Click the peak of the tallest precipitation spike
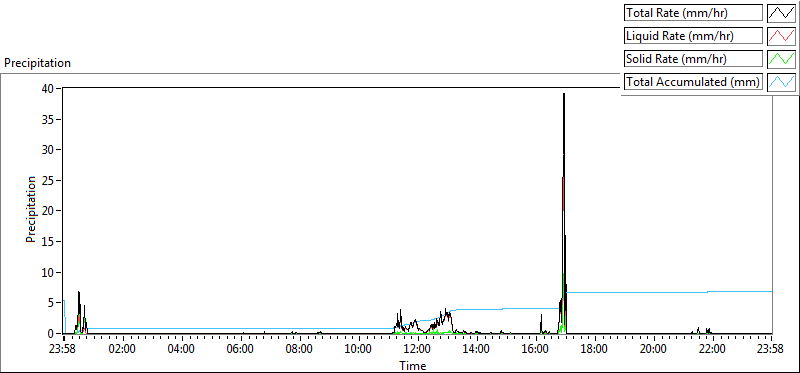This screenshot has height=373, width=800. [564, 94]
